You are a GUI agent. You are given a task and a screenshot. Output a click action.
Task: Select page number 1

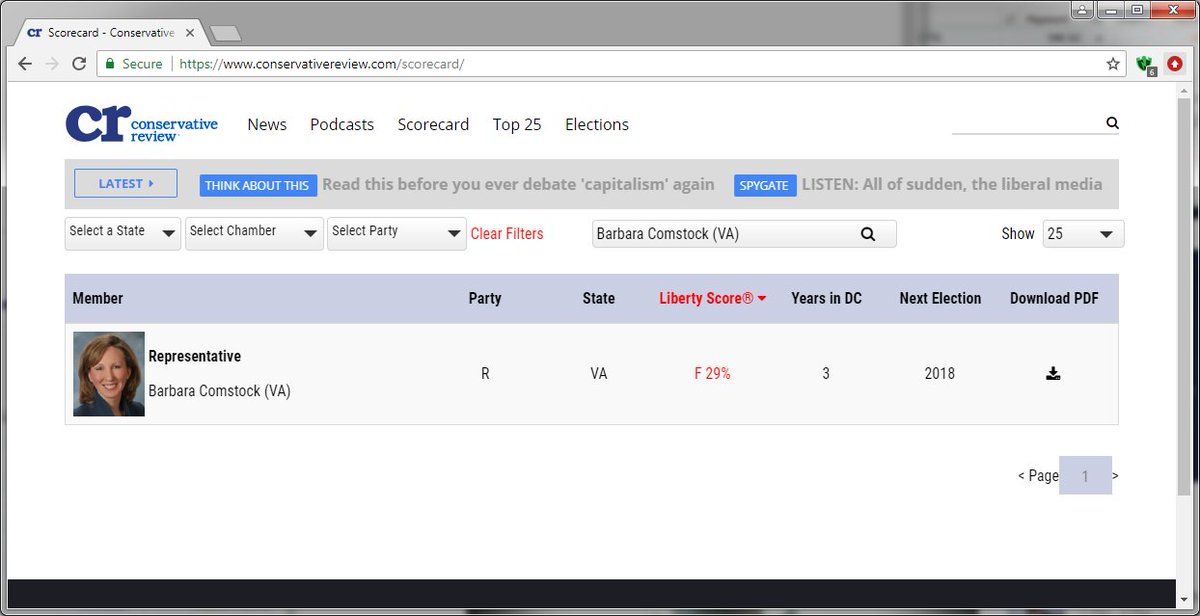(x=1085, y=476)
